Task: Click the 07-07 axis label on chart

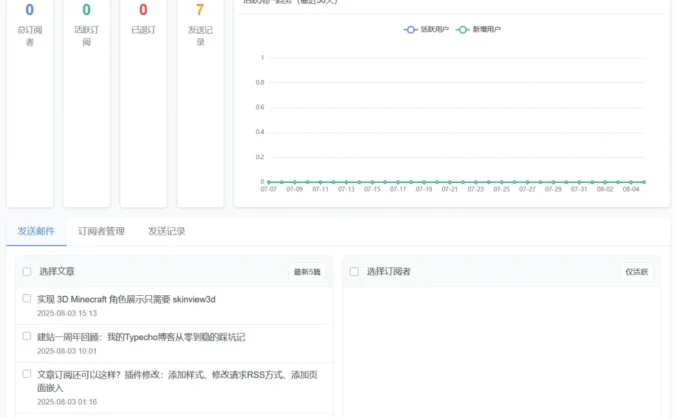Action: tap(269, 189)
